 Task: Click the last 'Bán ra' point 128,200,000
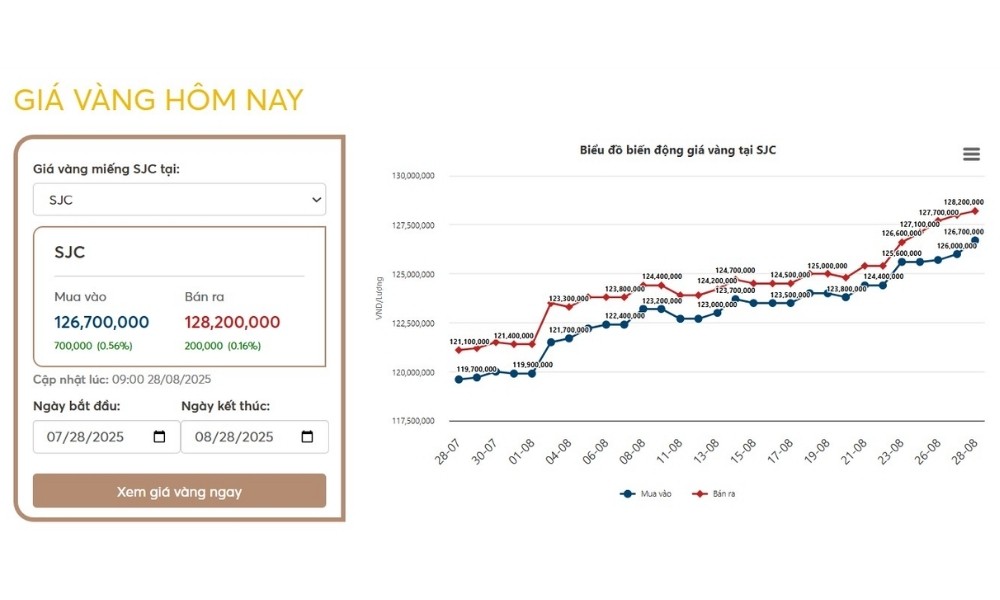pos(975,210)
